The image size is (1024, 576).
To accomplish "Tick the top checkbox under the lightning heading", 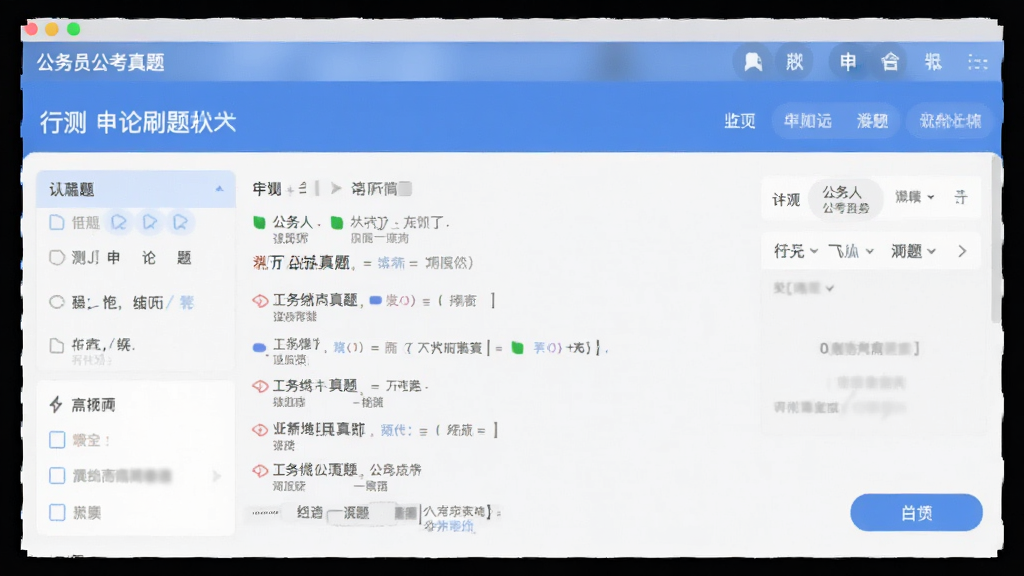I will point(57,440).
